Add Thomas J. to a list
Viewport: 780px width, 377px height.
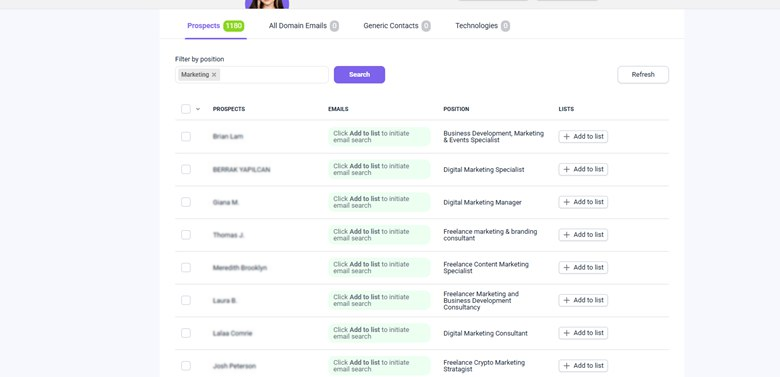click(583, 235)
